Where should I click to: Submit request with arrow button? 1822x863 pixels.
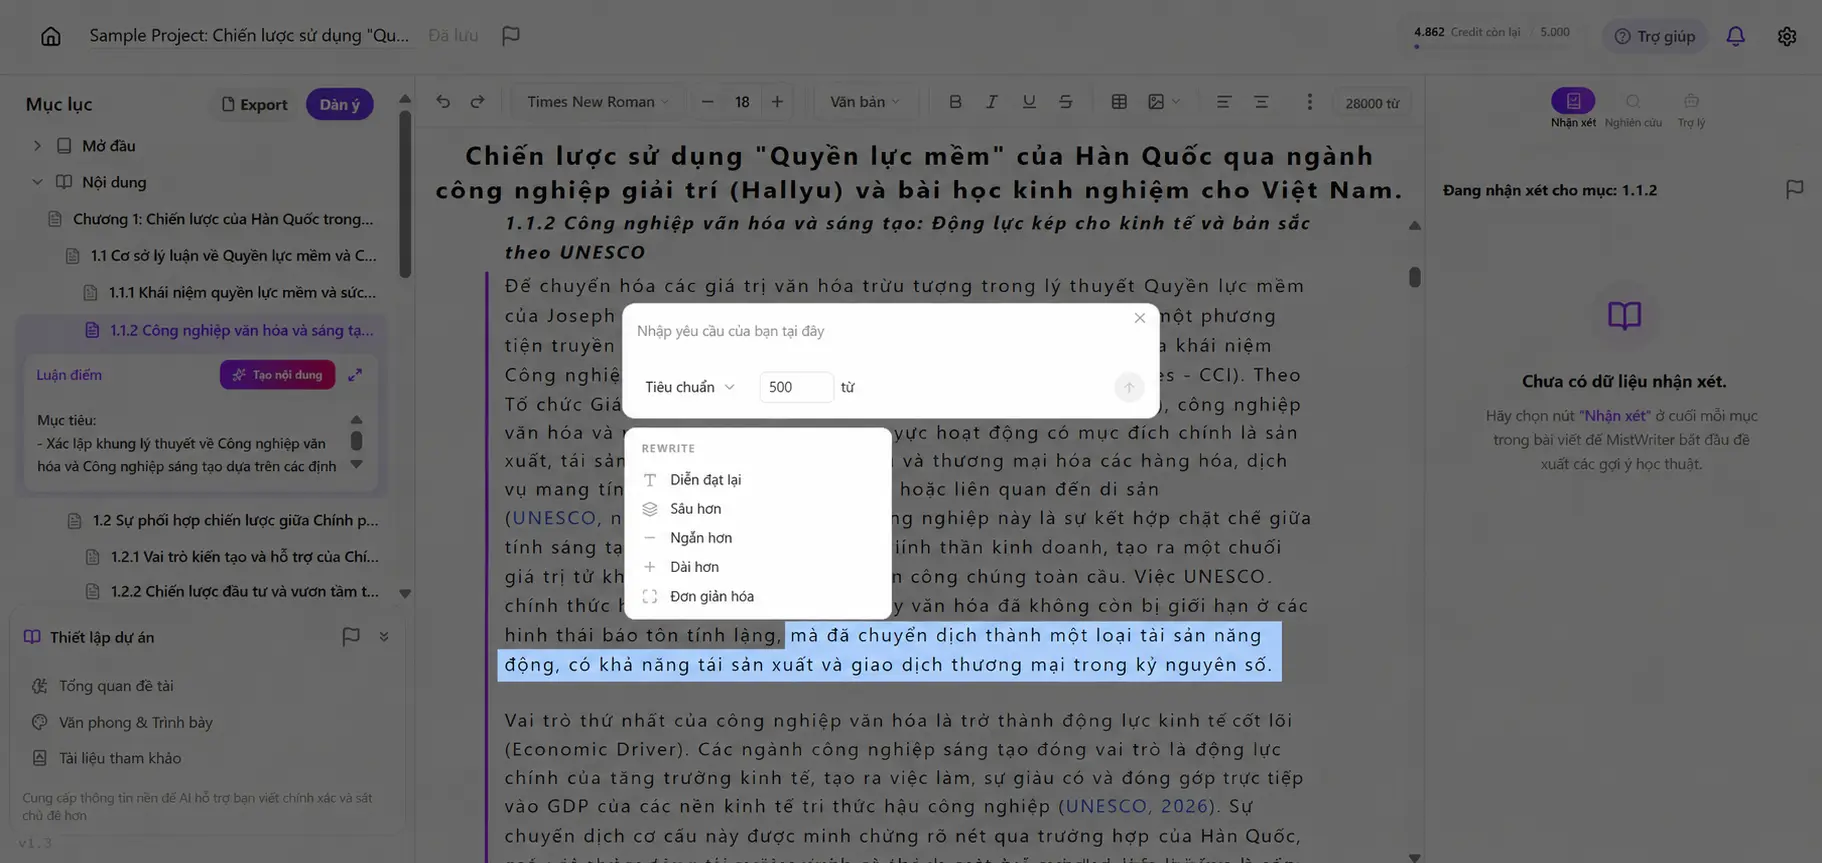pyautogui.click(x=1129, y=387)
